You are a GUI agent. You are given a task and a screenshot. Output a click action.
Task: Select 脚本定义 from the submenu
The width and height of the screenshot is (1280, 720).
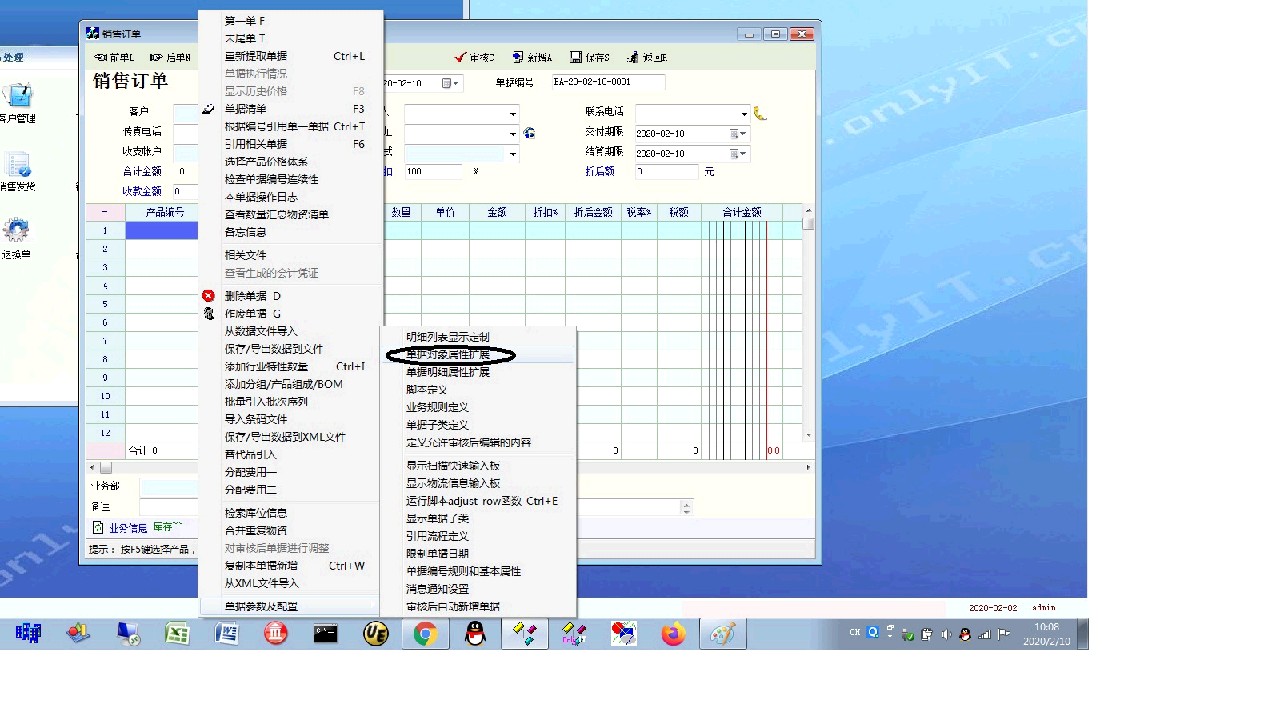coord(426,390)
